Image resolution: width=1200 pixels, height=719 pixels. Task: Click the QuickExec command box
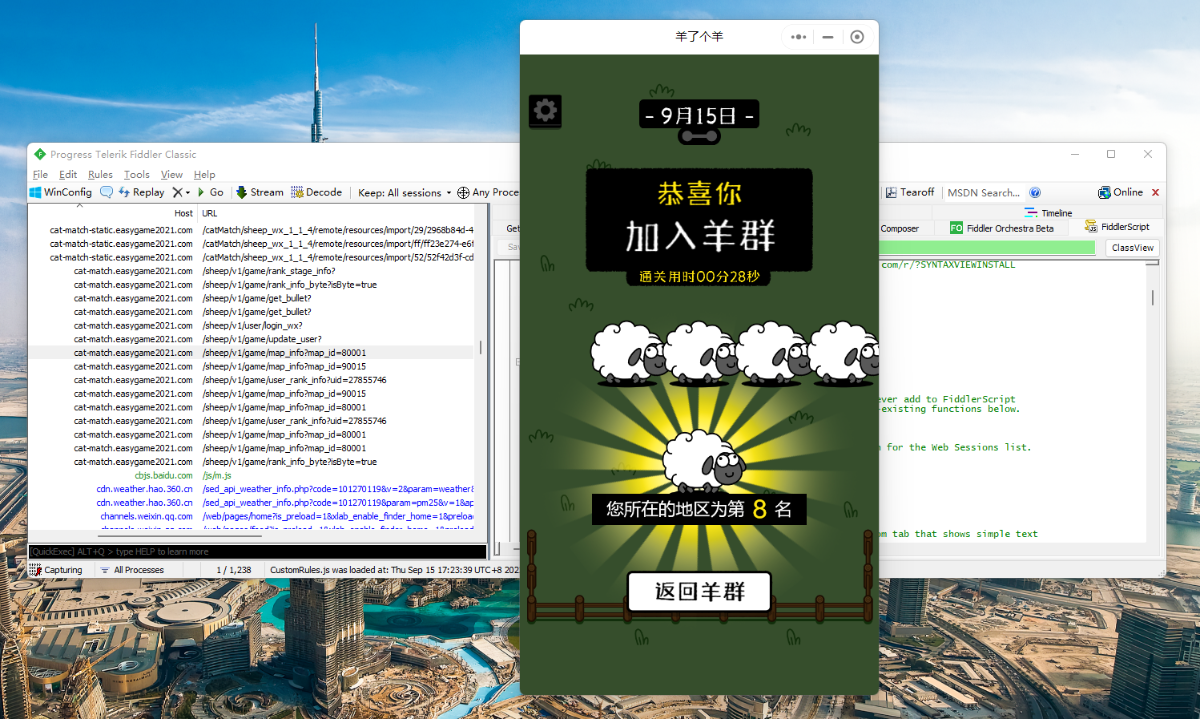coord(257,551)
